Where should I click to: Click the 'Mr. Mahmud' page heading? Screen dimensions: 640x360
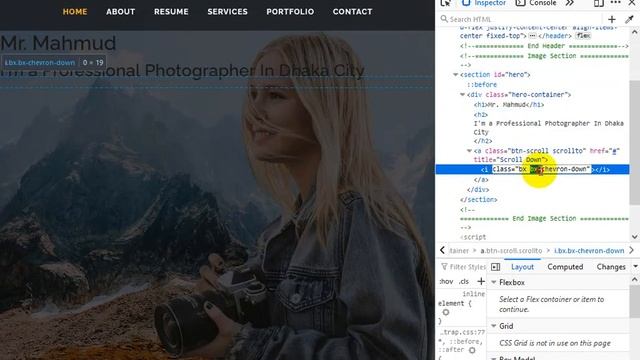pyautogui.click(x=58, y=43)
